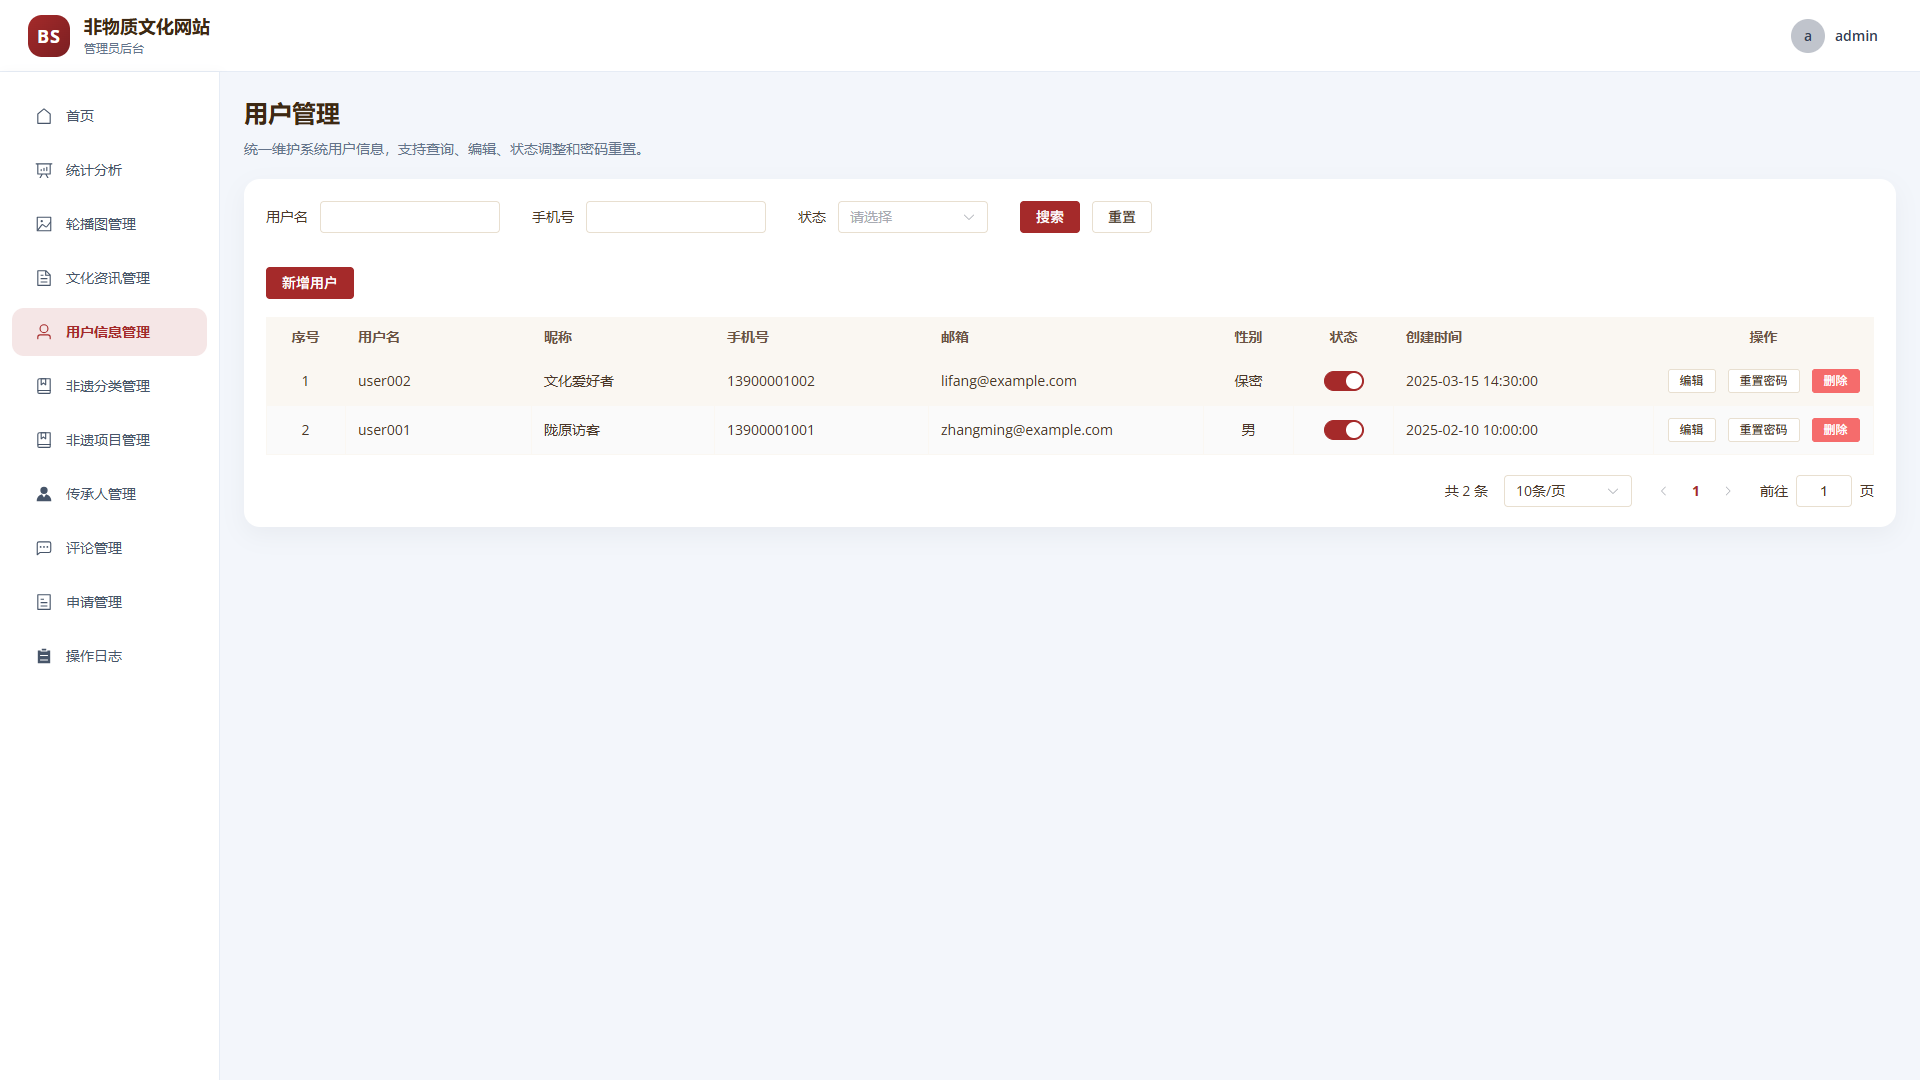Click 重置密码 for user001
Screen dimensions: 1920x1080
(1764, 430)
